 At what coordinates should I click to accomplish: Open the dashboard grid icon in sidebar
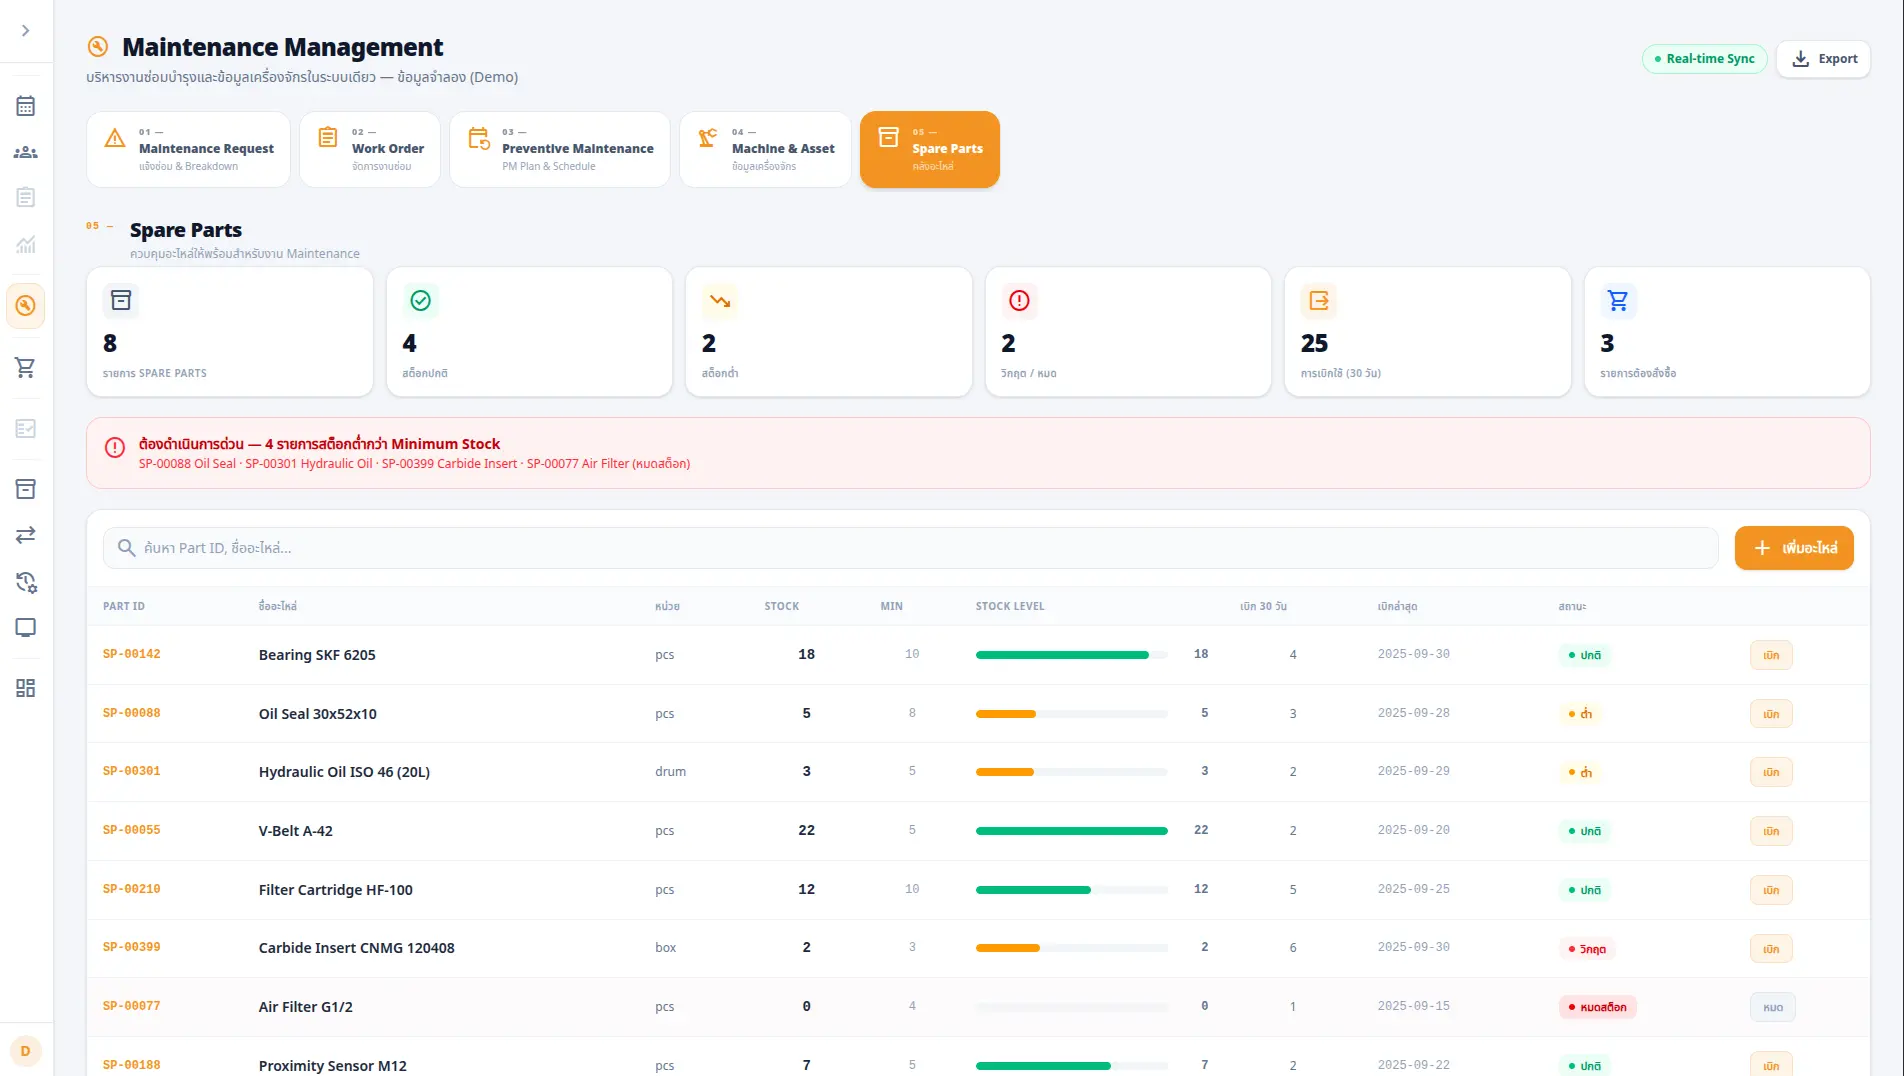click(x=26, y=688)
